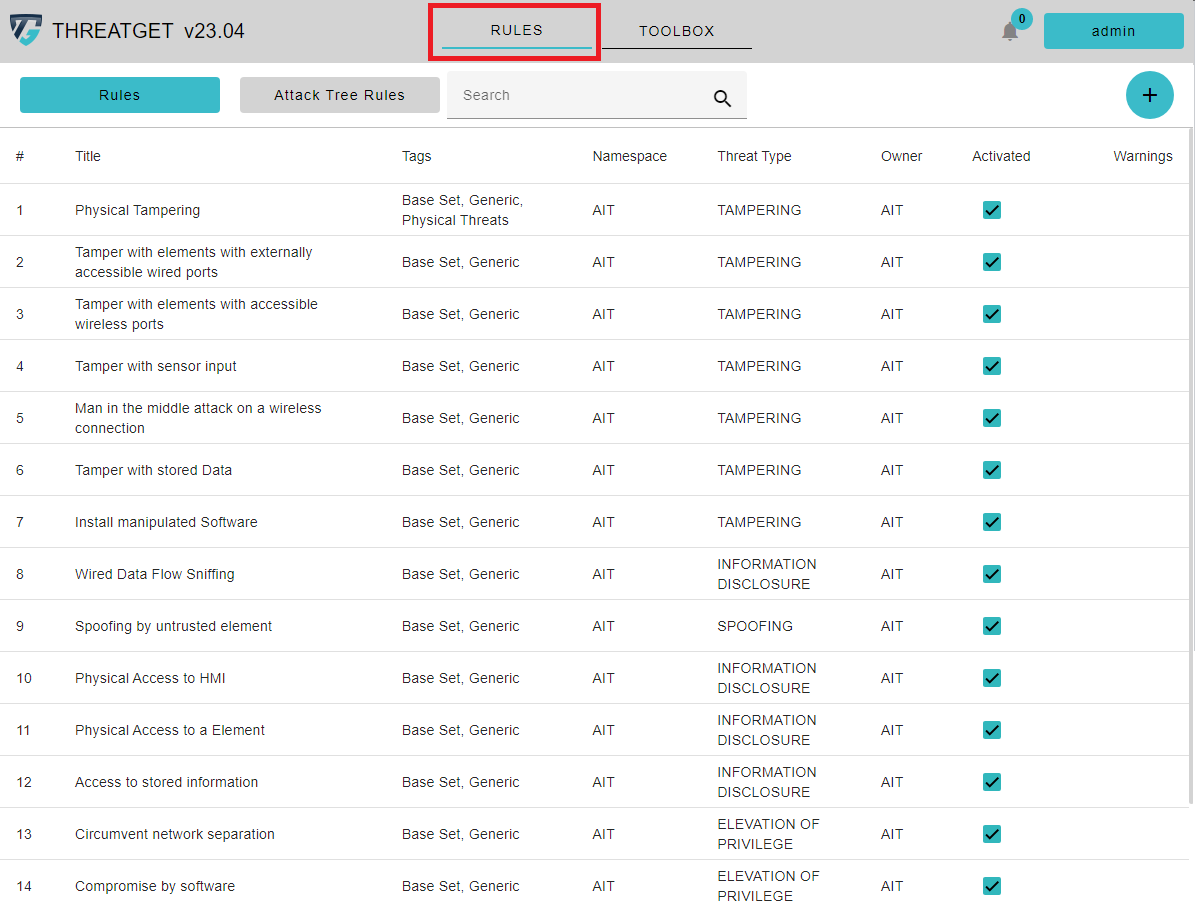Select the Rules tab in header
Screen dimensions: 1195x908
[x=516, y=30]
